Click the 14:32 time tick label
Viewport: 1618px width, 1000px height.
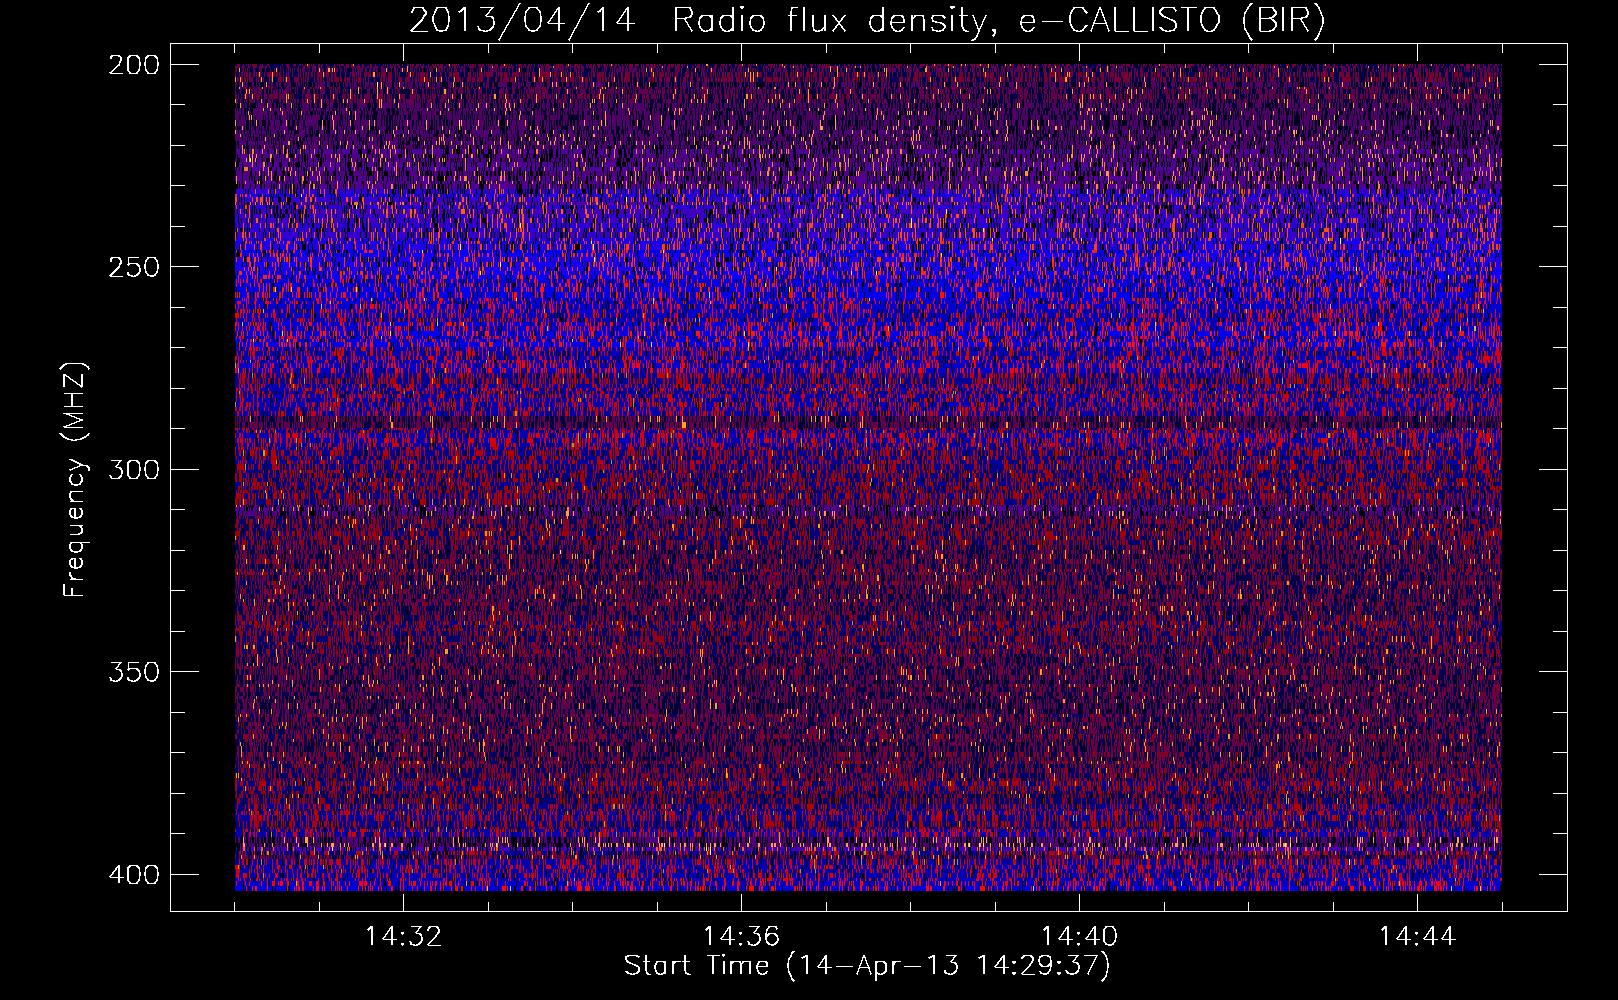403,936
